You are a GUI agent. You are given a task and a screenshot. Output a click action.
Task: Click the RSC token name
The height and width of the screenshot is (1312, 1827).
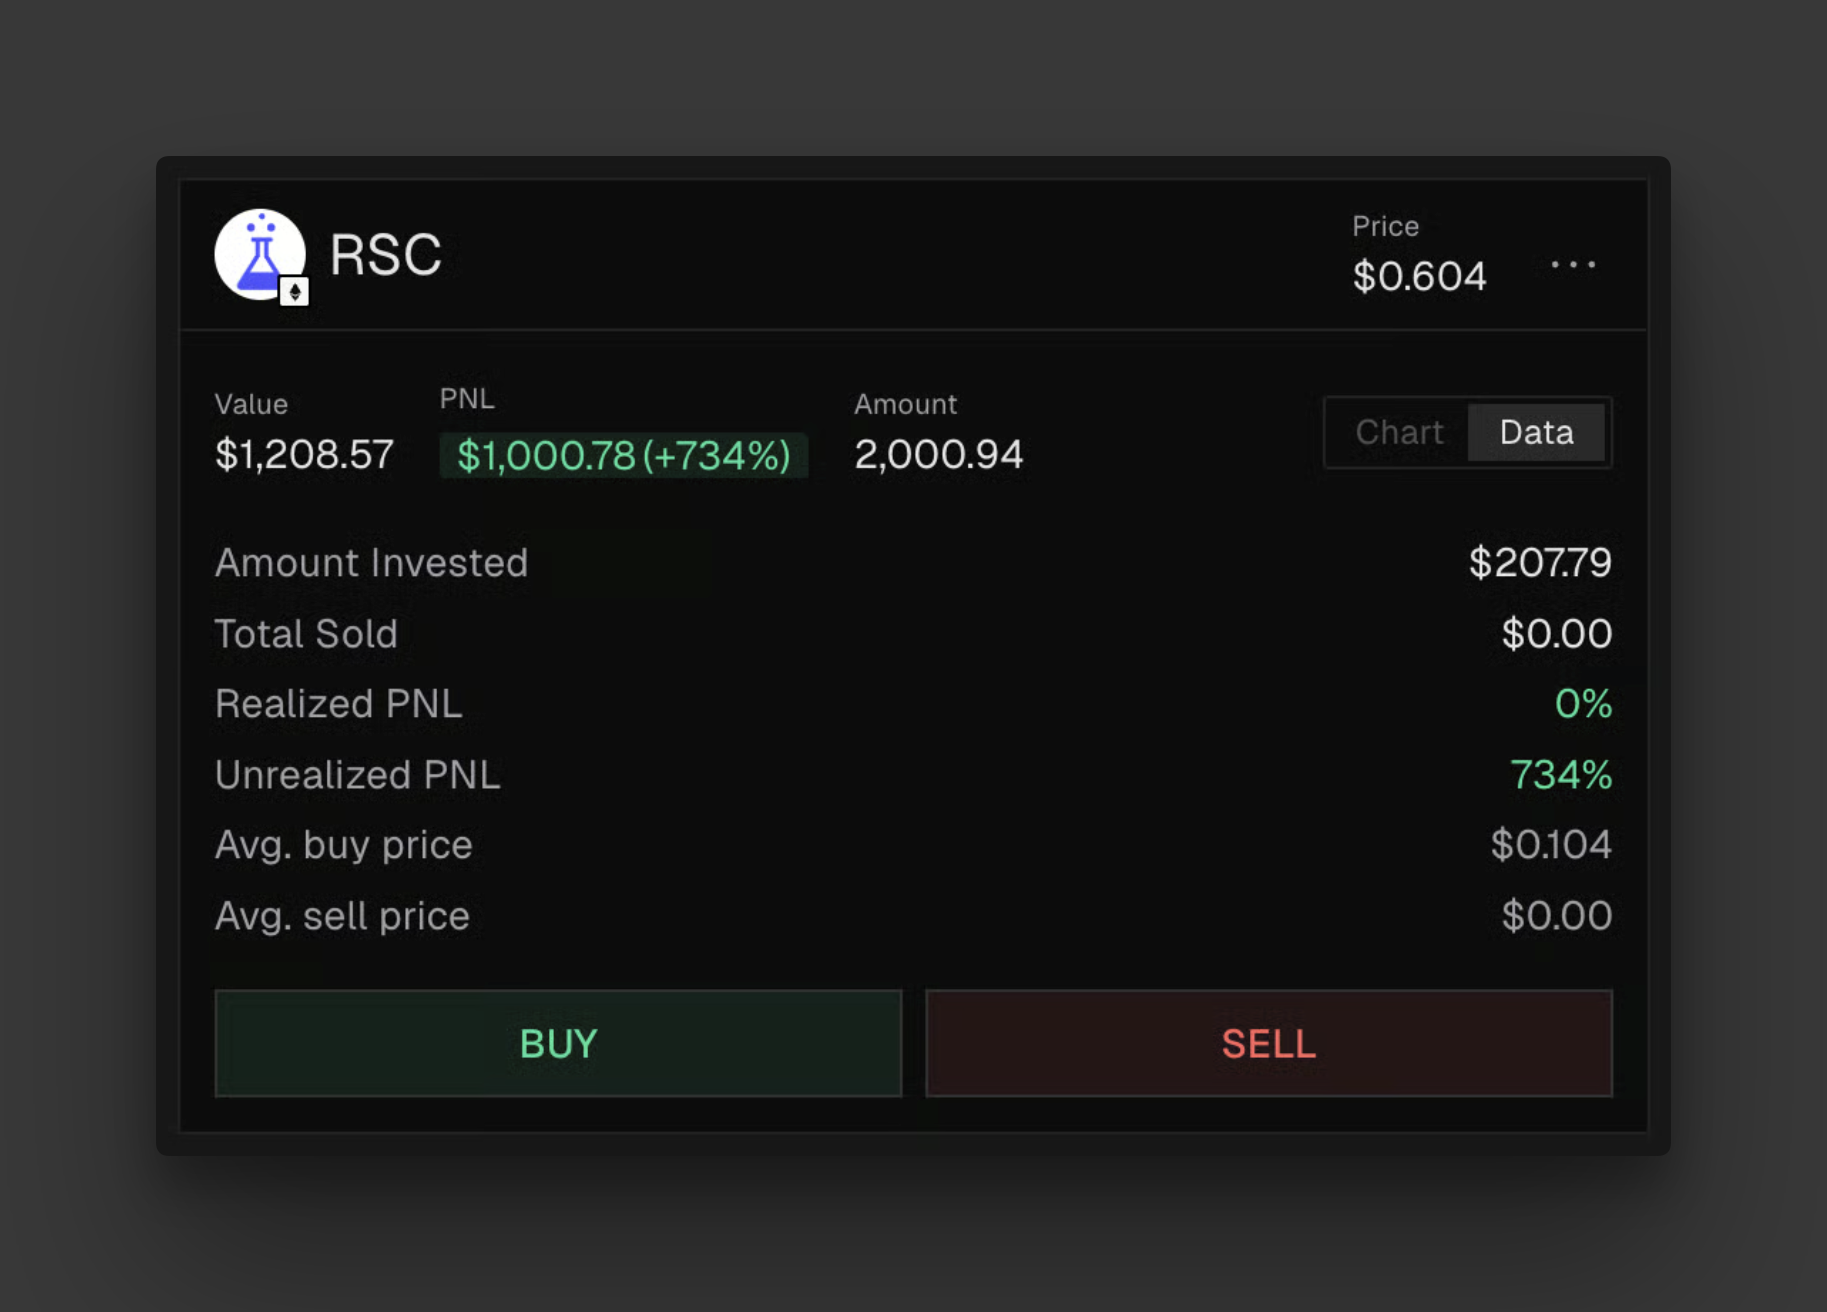pos(385,255)
